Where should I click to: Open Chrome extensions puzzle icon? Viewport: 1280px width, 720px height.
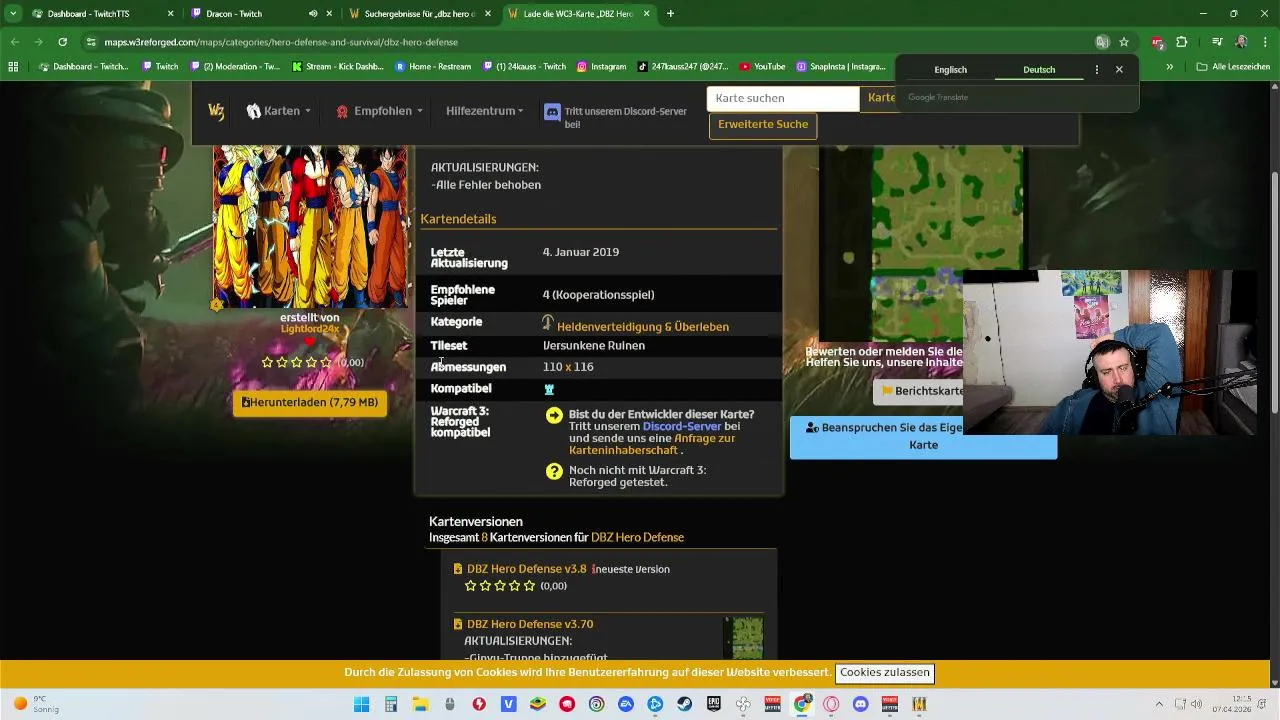tap(1181, 42)
